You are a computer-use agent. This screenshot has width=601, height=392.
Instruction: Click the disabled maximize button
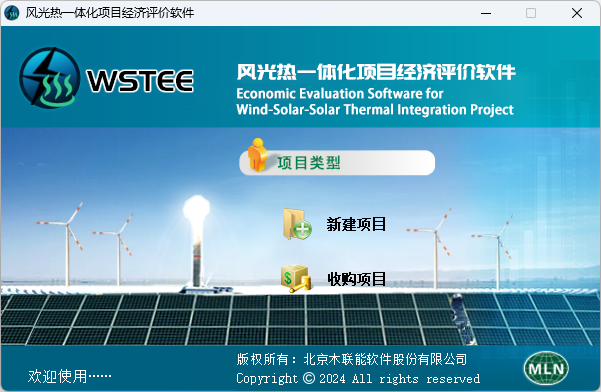pos(531,13)
